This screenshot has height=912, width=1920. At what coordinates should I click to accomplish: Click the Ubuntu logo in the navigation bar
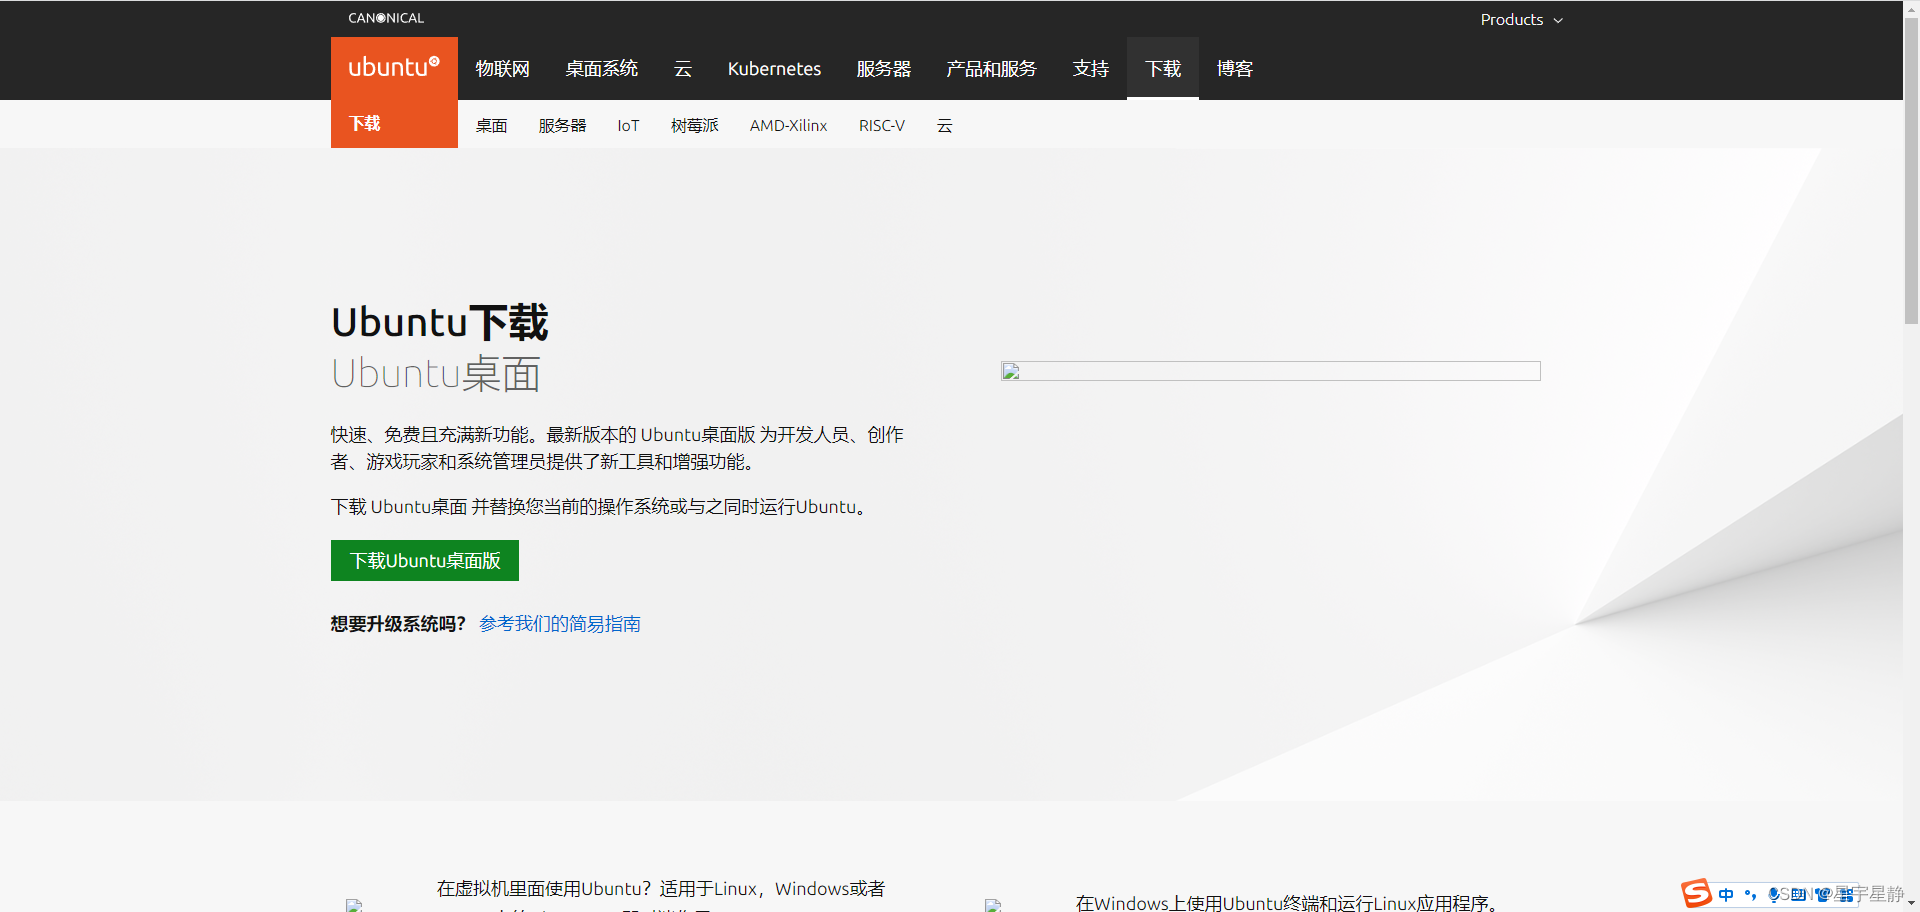pos(393,66)
